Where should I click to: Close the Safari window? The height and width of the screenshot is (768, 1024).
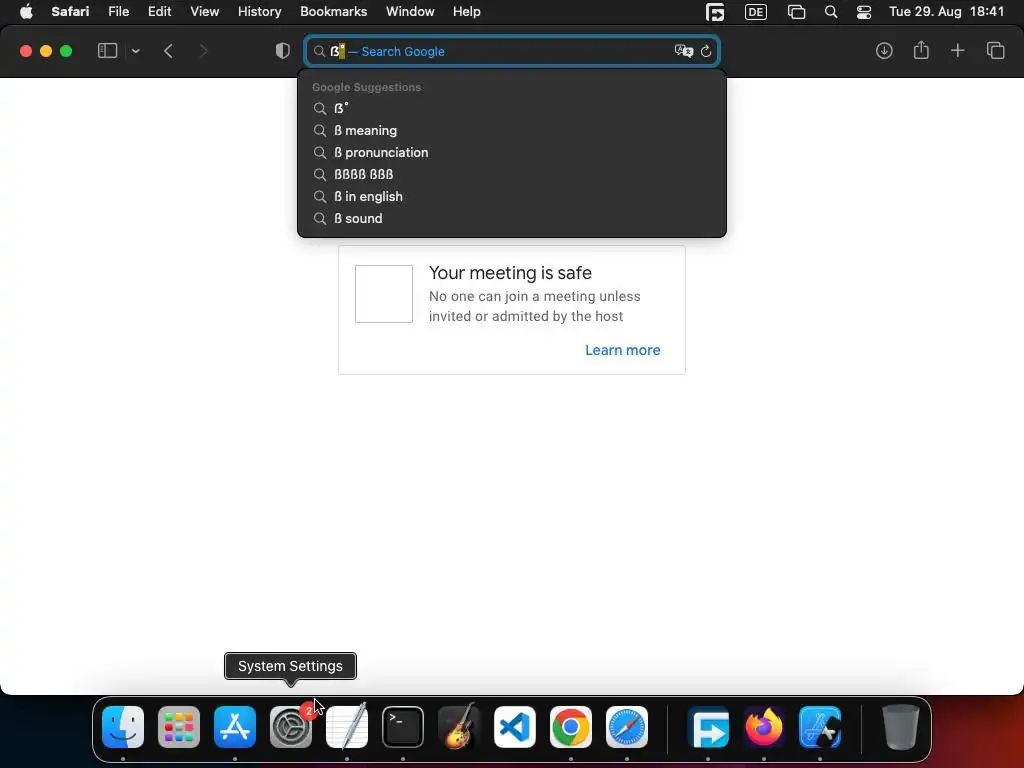tap(25, 51)
